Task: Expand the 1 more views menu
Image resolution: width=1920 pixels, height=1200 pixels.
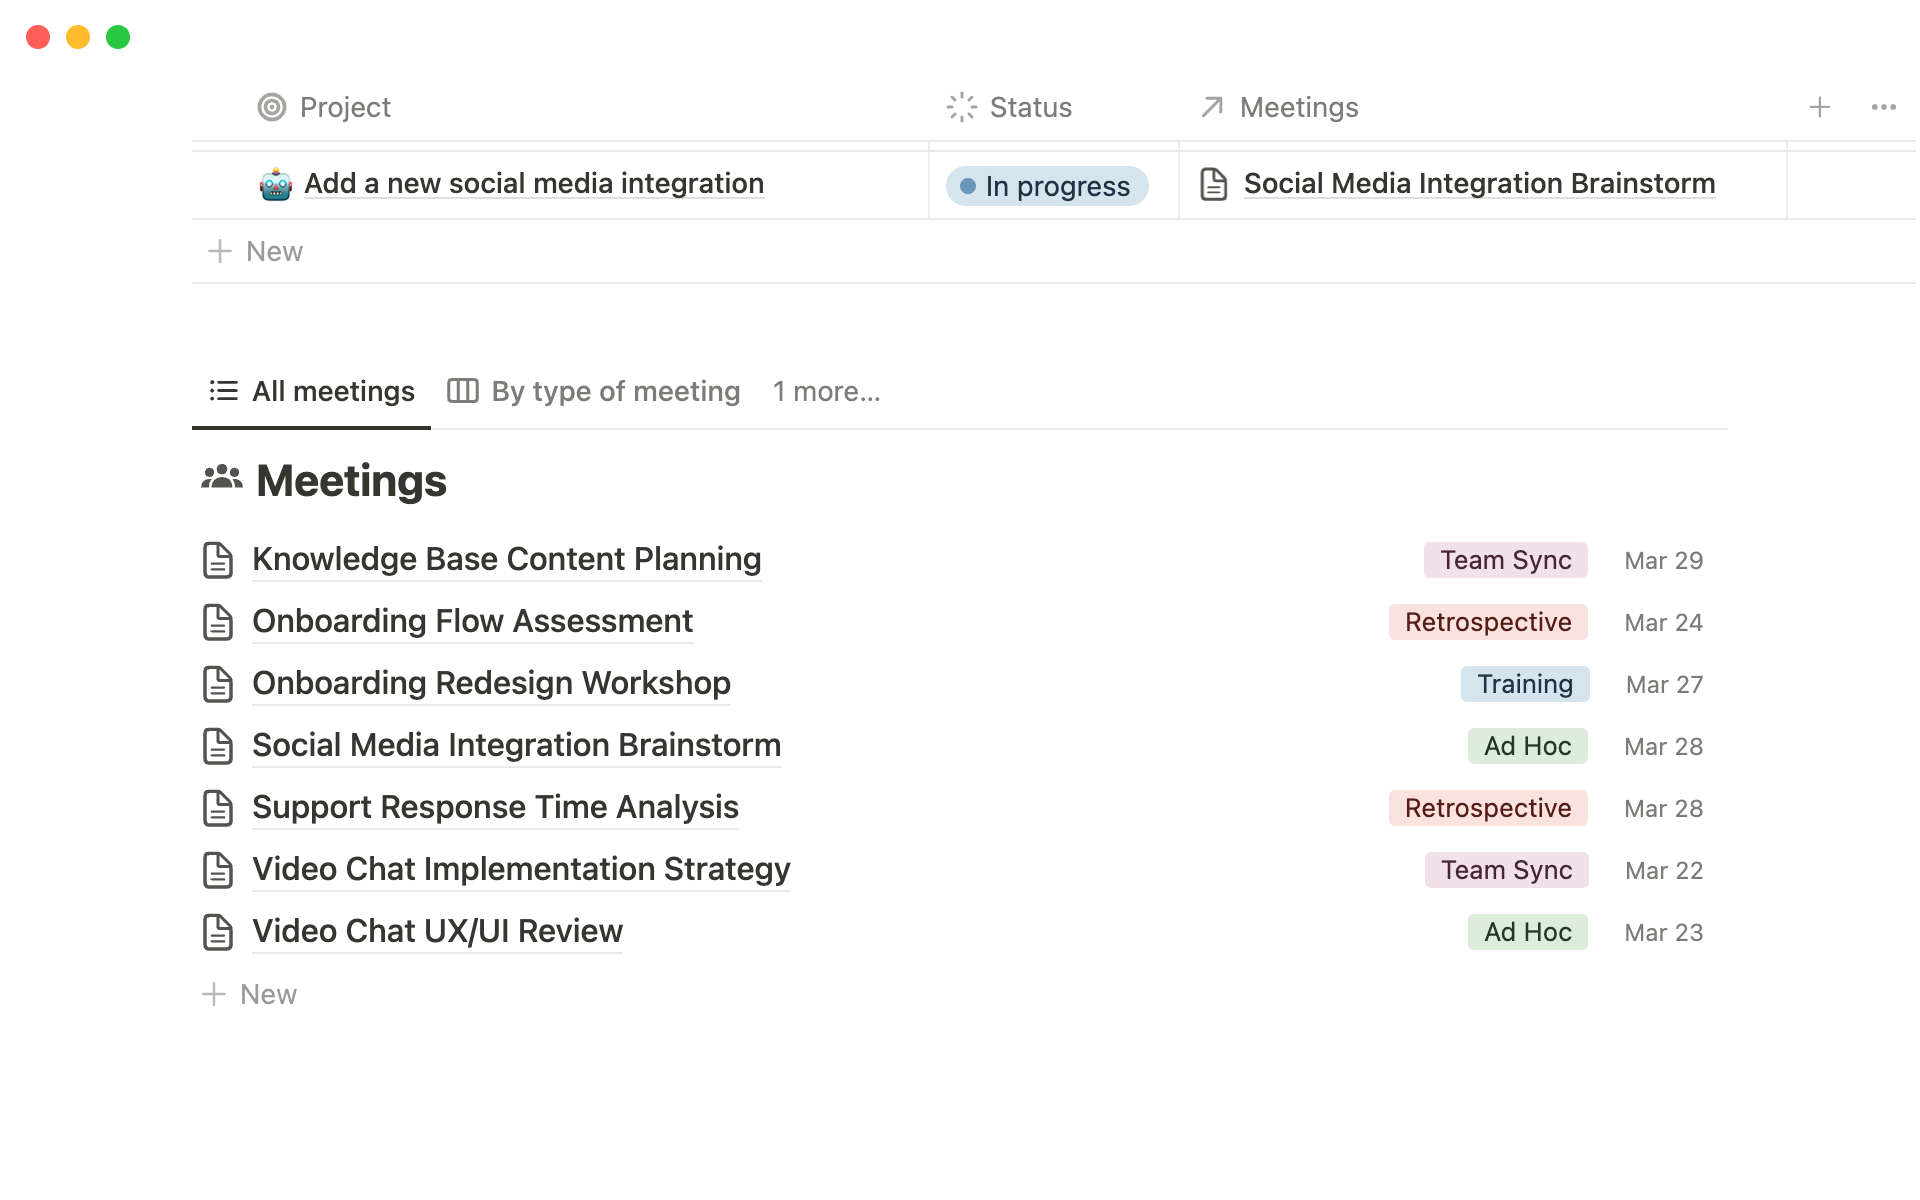Action: [x=826, y=392]
